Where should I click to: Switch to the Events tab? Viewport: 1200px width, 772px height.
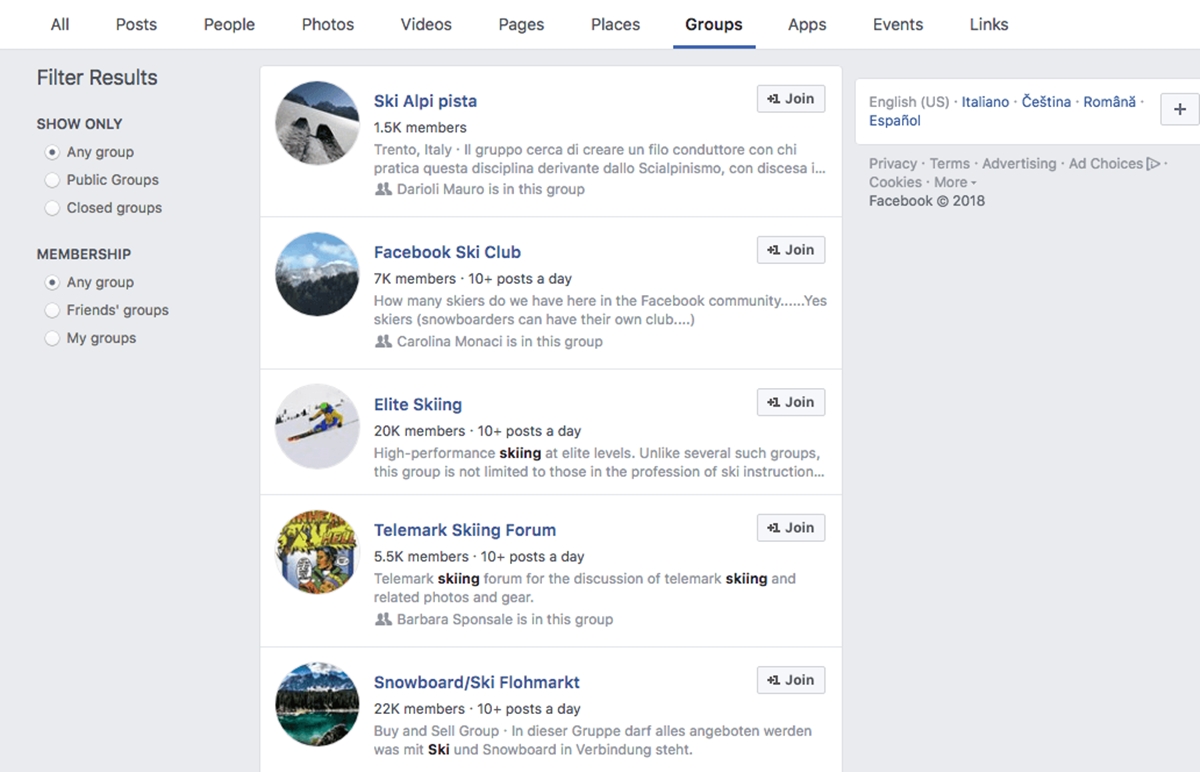tap(898, 24)
